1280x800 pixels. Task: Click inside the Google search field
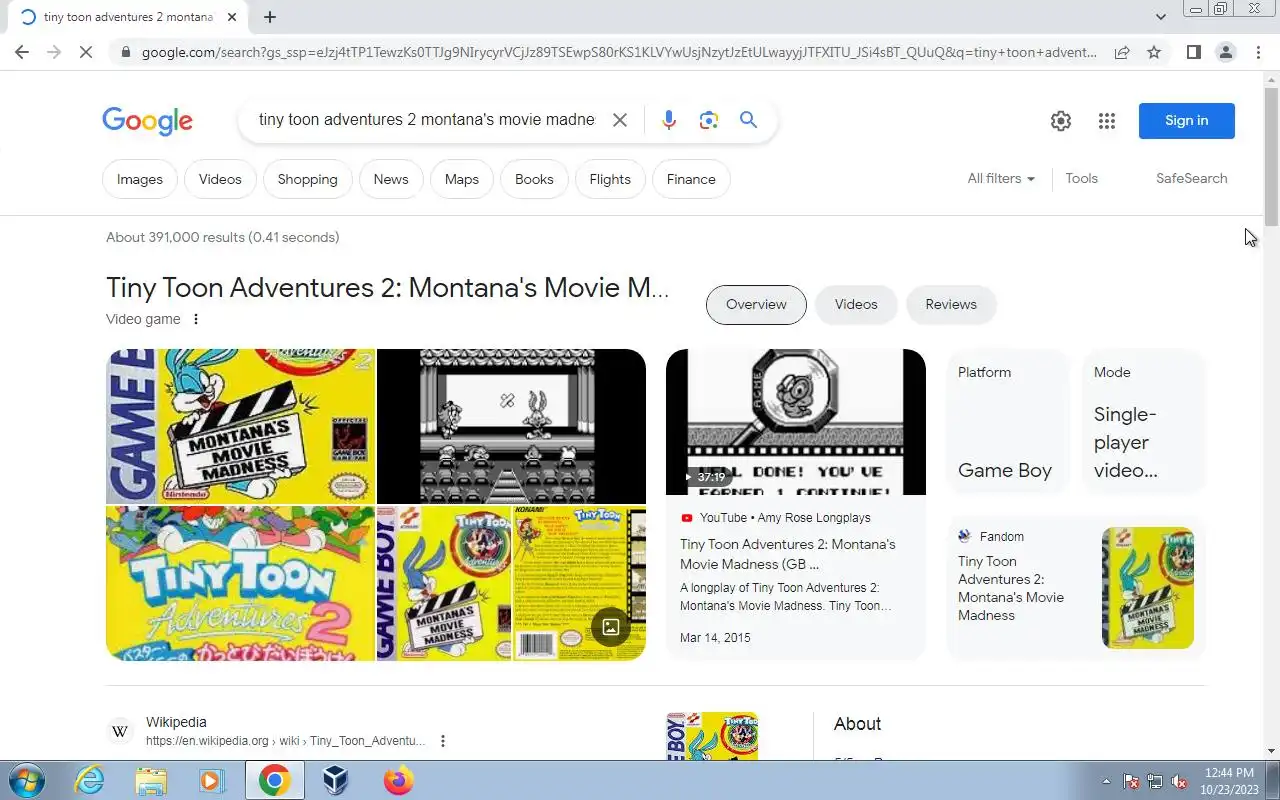427,120
